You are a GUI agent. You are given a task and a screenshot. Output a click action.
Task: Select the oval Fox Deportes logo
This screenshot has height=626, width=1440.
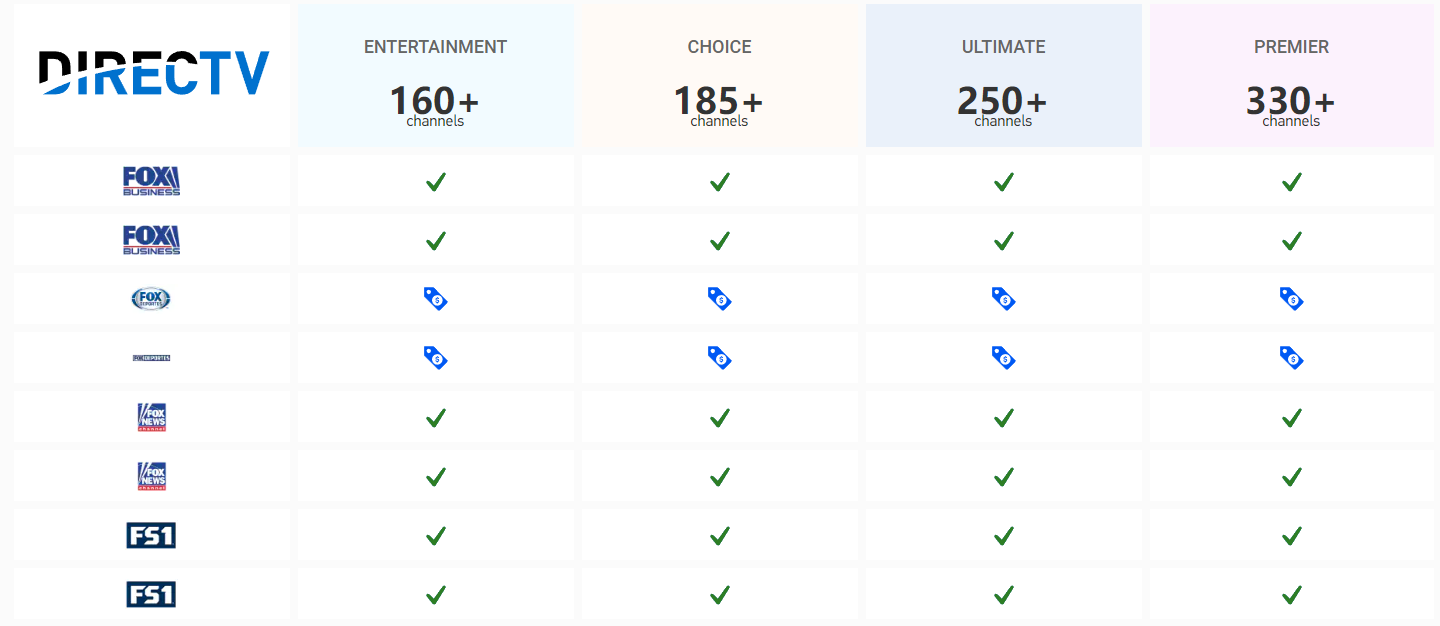[x=152, y=298]
